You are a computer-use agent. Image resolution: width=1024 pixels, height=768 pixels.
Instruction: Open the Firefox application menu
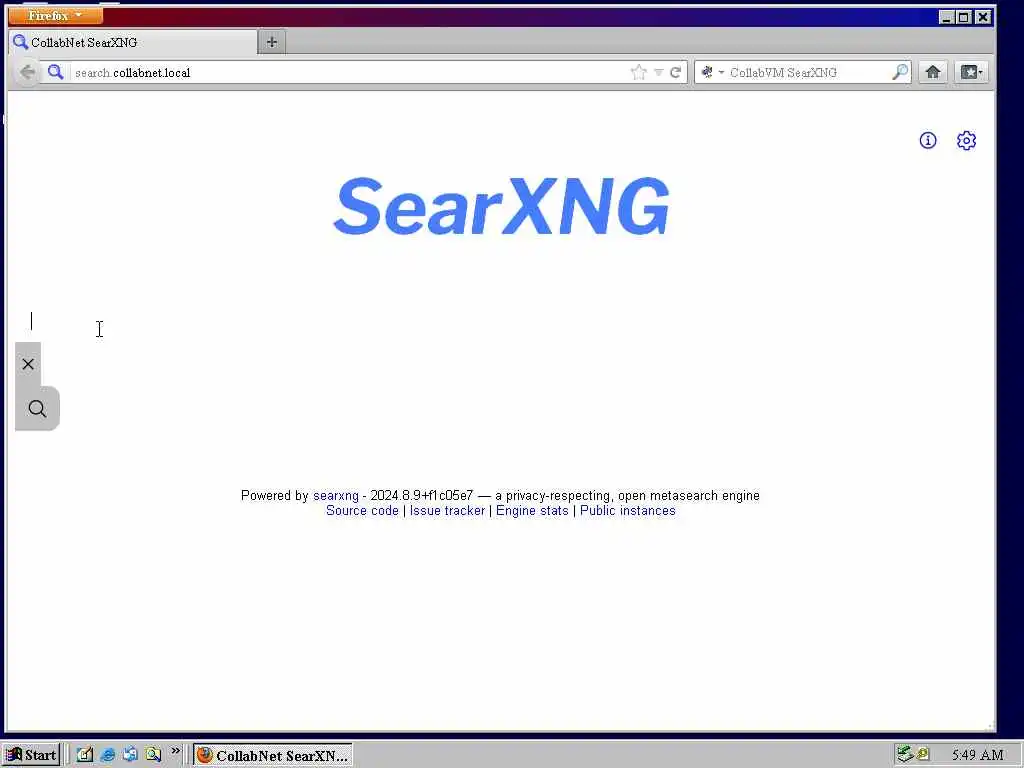click(x=56, y=15)
